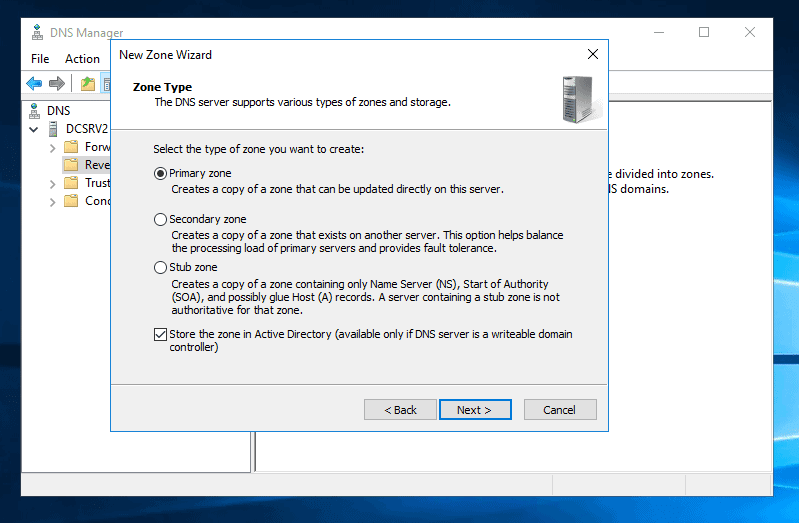This screenshot has width=799, height=523.
Task: Select the DNS tree root label
Action: click(59, 111)
